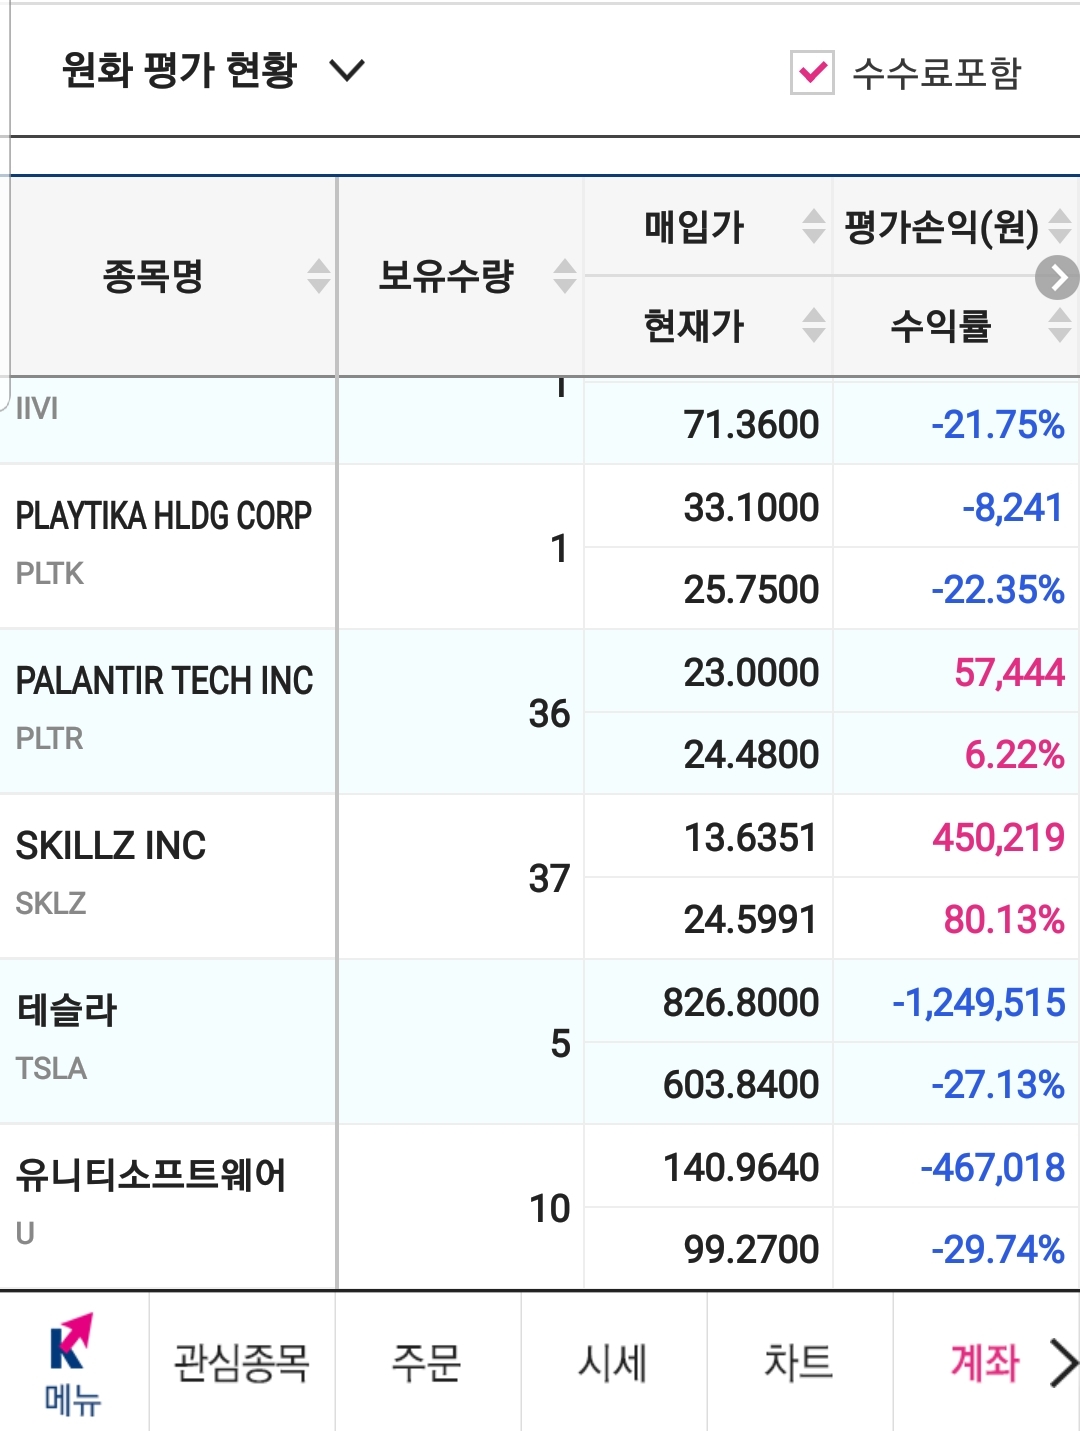Click Playtika current price 25.7500
1080x1431 pixels.
(752, 590)
